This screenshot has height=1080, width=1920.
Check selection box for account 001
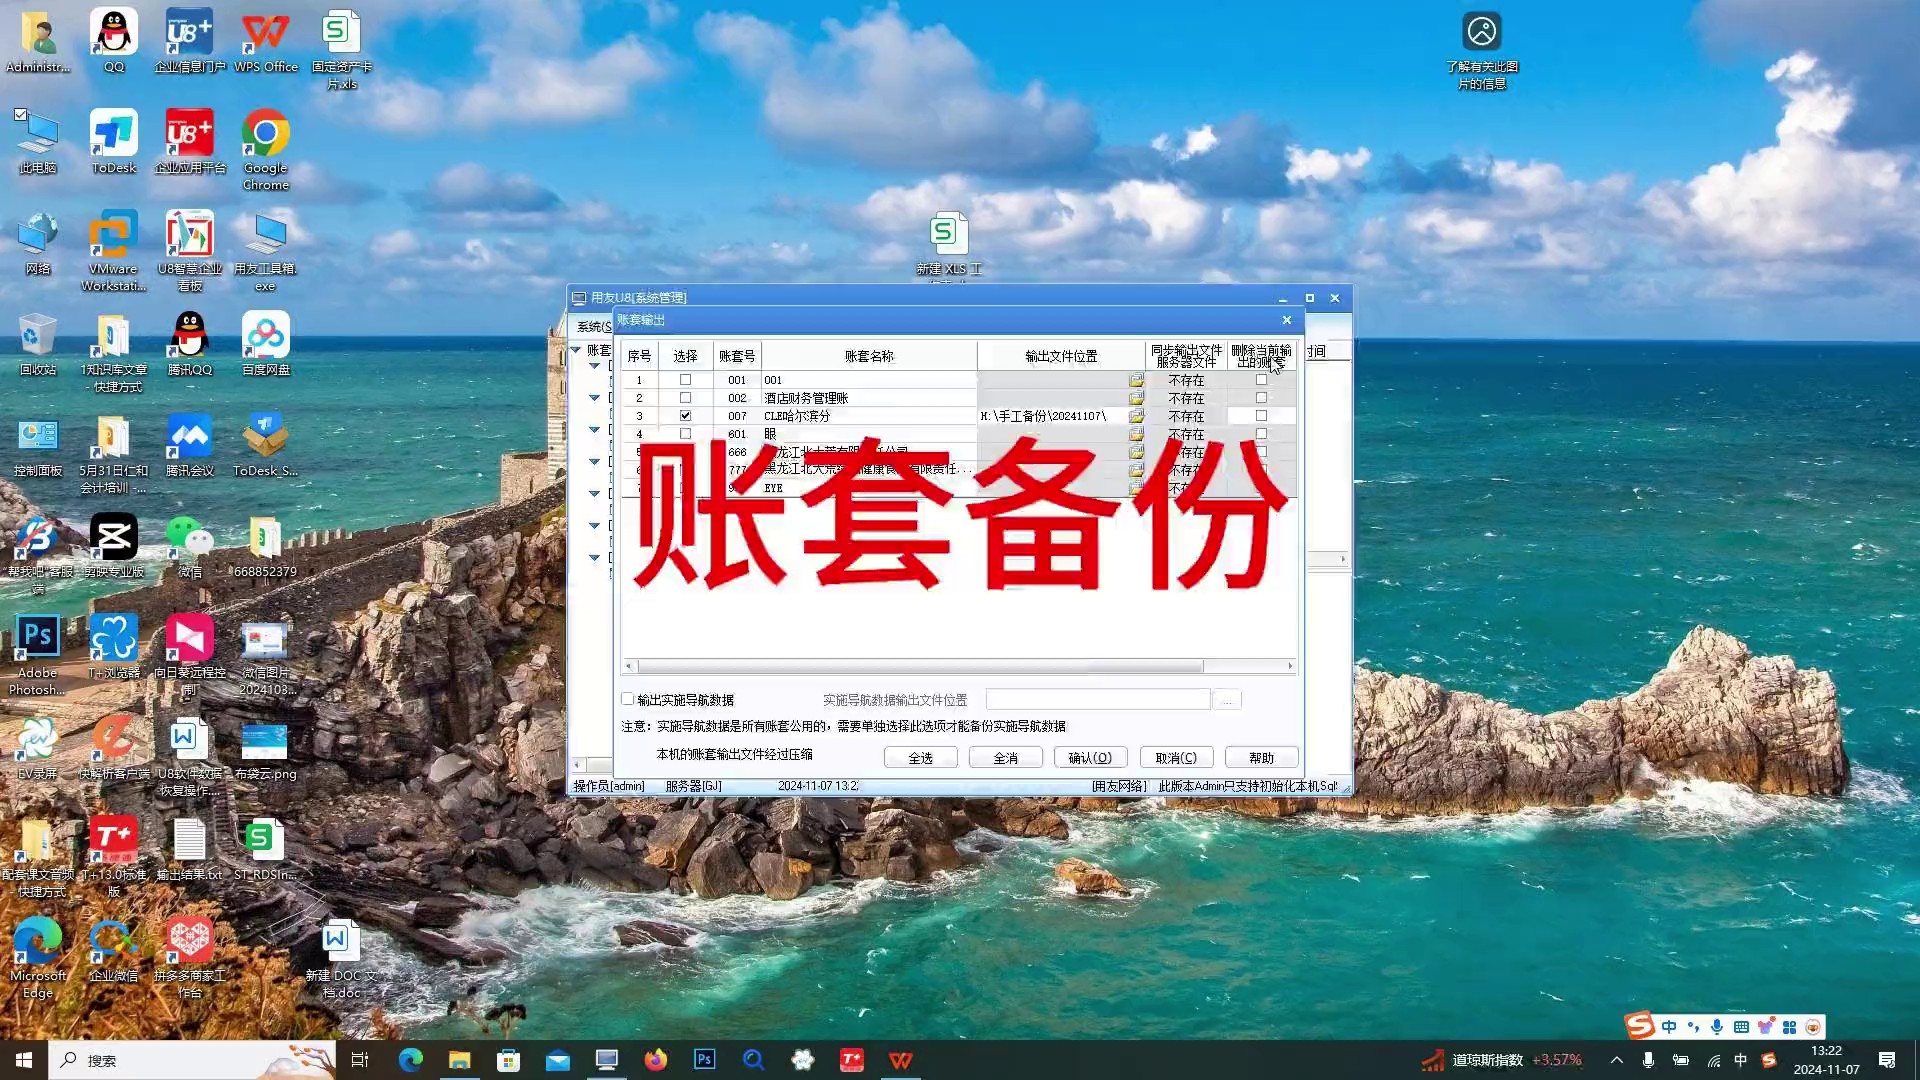[x=685, y=380]
